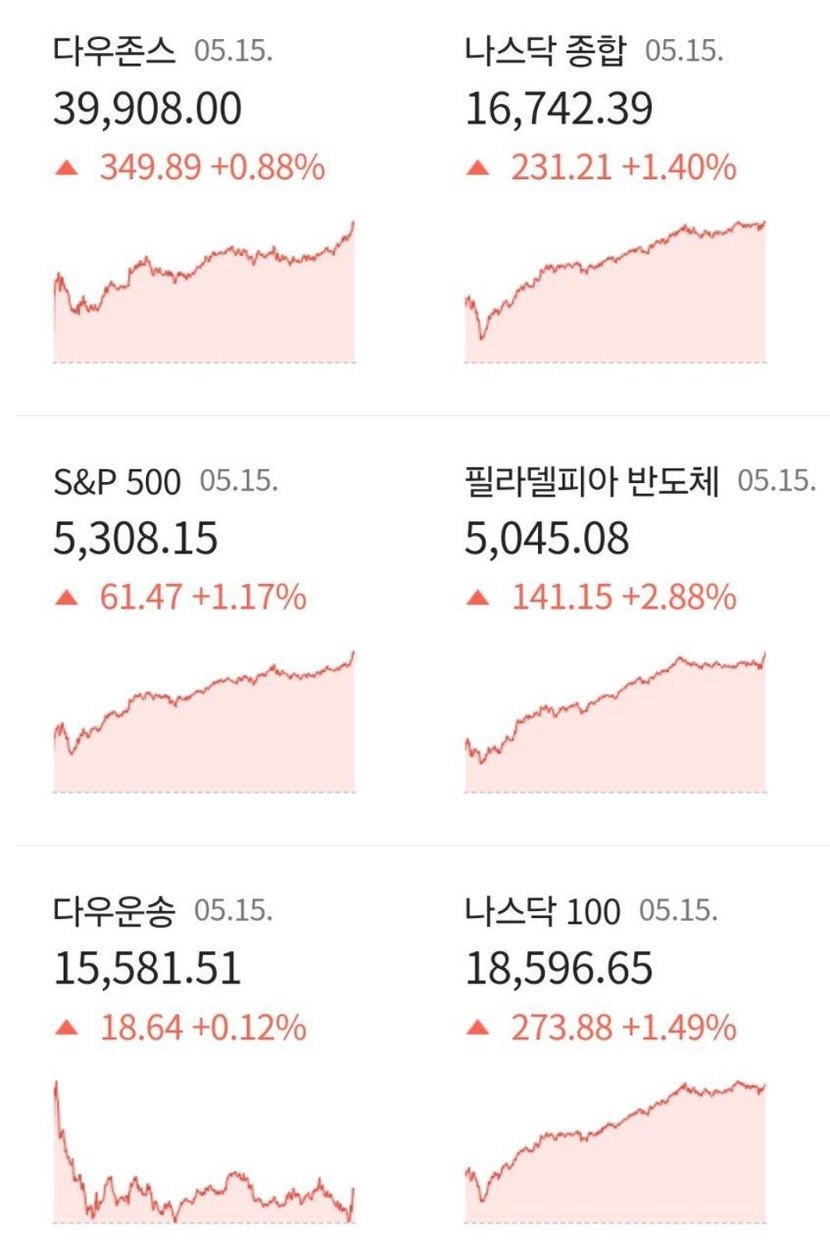Open the 나스닥 100 index label
Viewport: 830px width, 1254px height.
(x=542, y=911)
